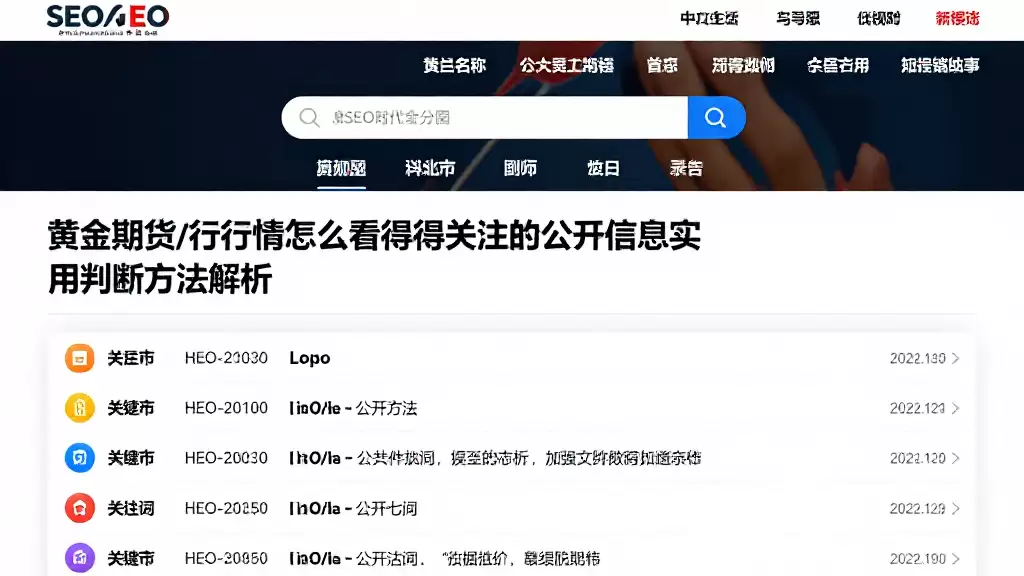Open the red top-right header link
Image resolution: width=1024 pixels, height=576 pixels.
pos(957,18)
